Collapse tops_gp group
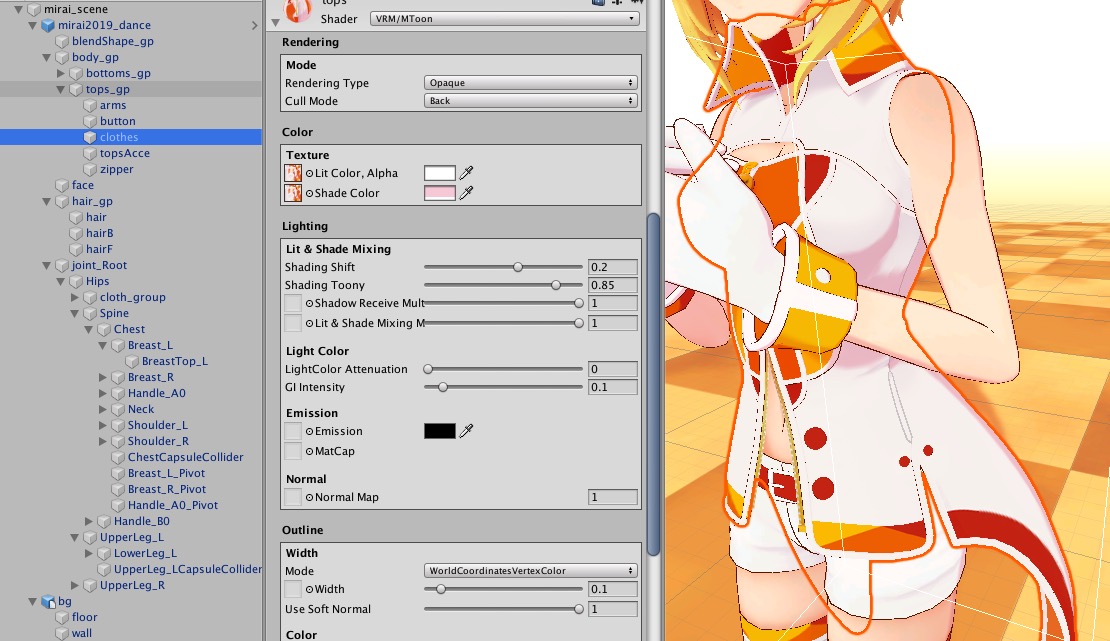The image size is (1110, 641). 61,89
